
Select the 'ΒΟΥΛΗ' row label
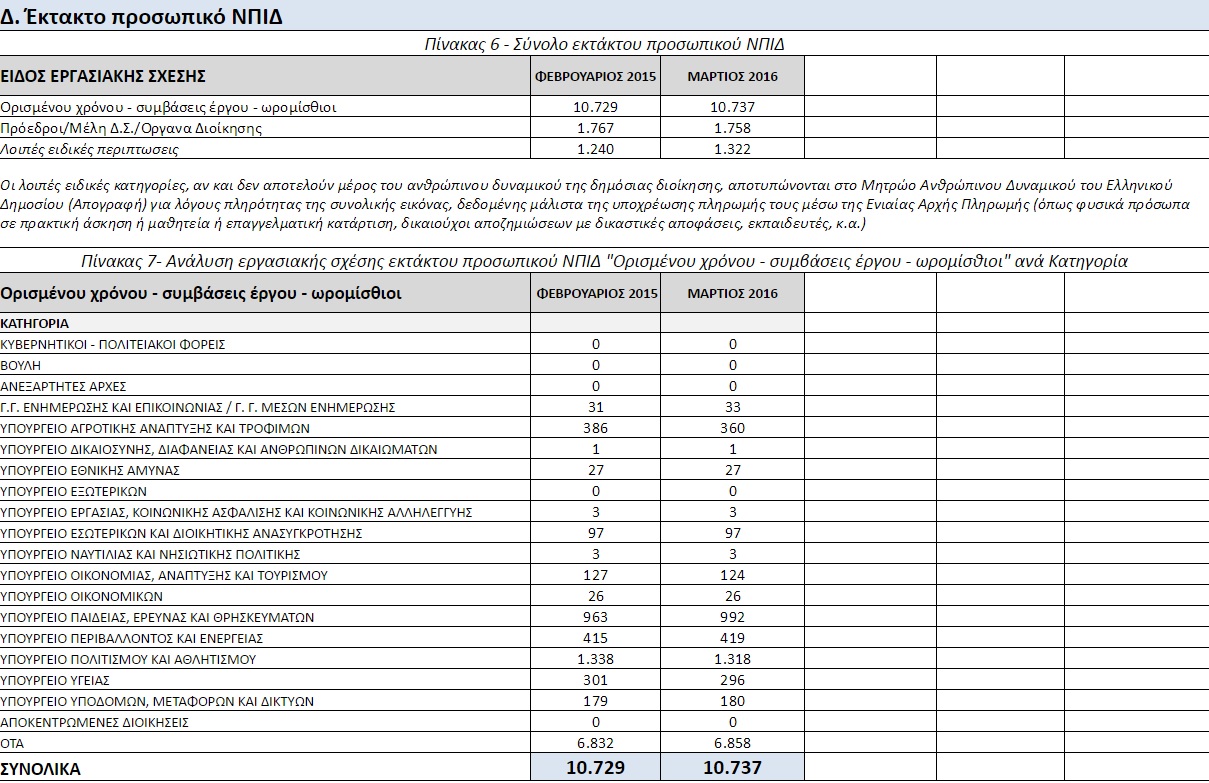pos(20,365)
